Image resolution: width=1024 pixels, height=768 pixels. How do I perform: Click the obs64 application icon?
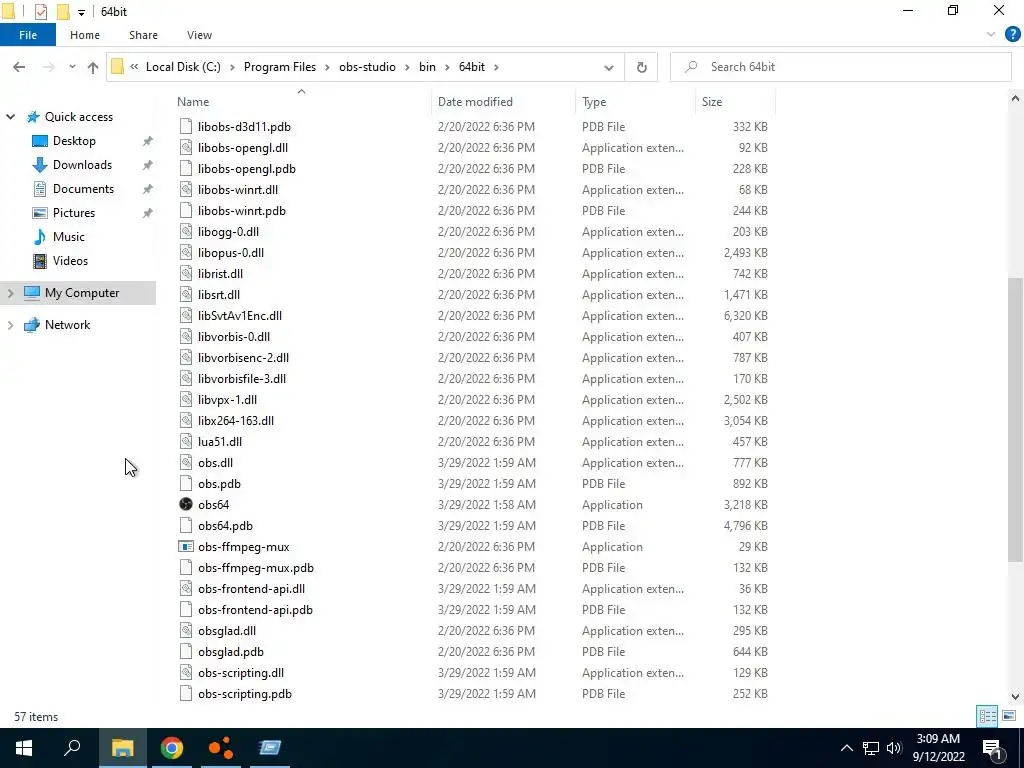click(x=186, y=504)
